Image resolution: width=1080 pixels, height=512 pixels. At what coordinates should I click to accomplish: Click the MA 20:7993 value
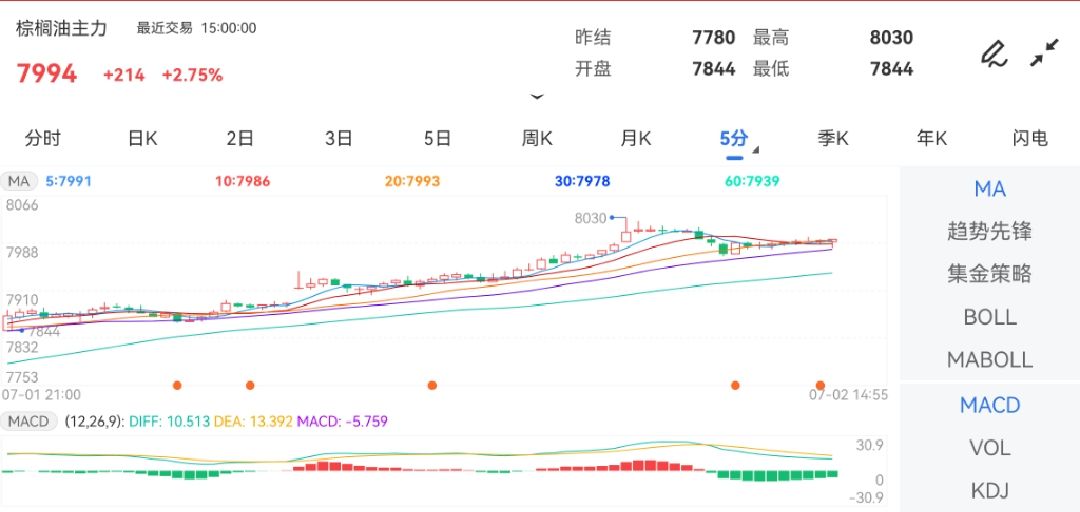412,182
